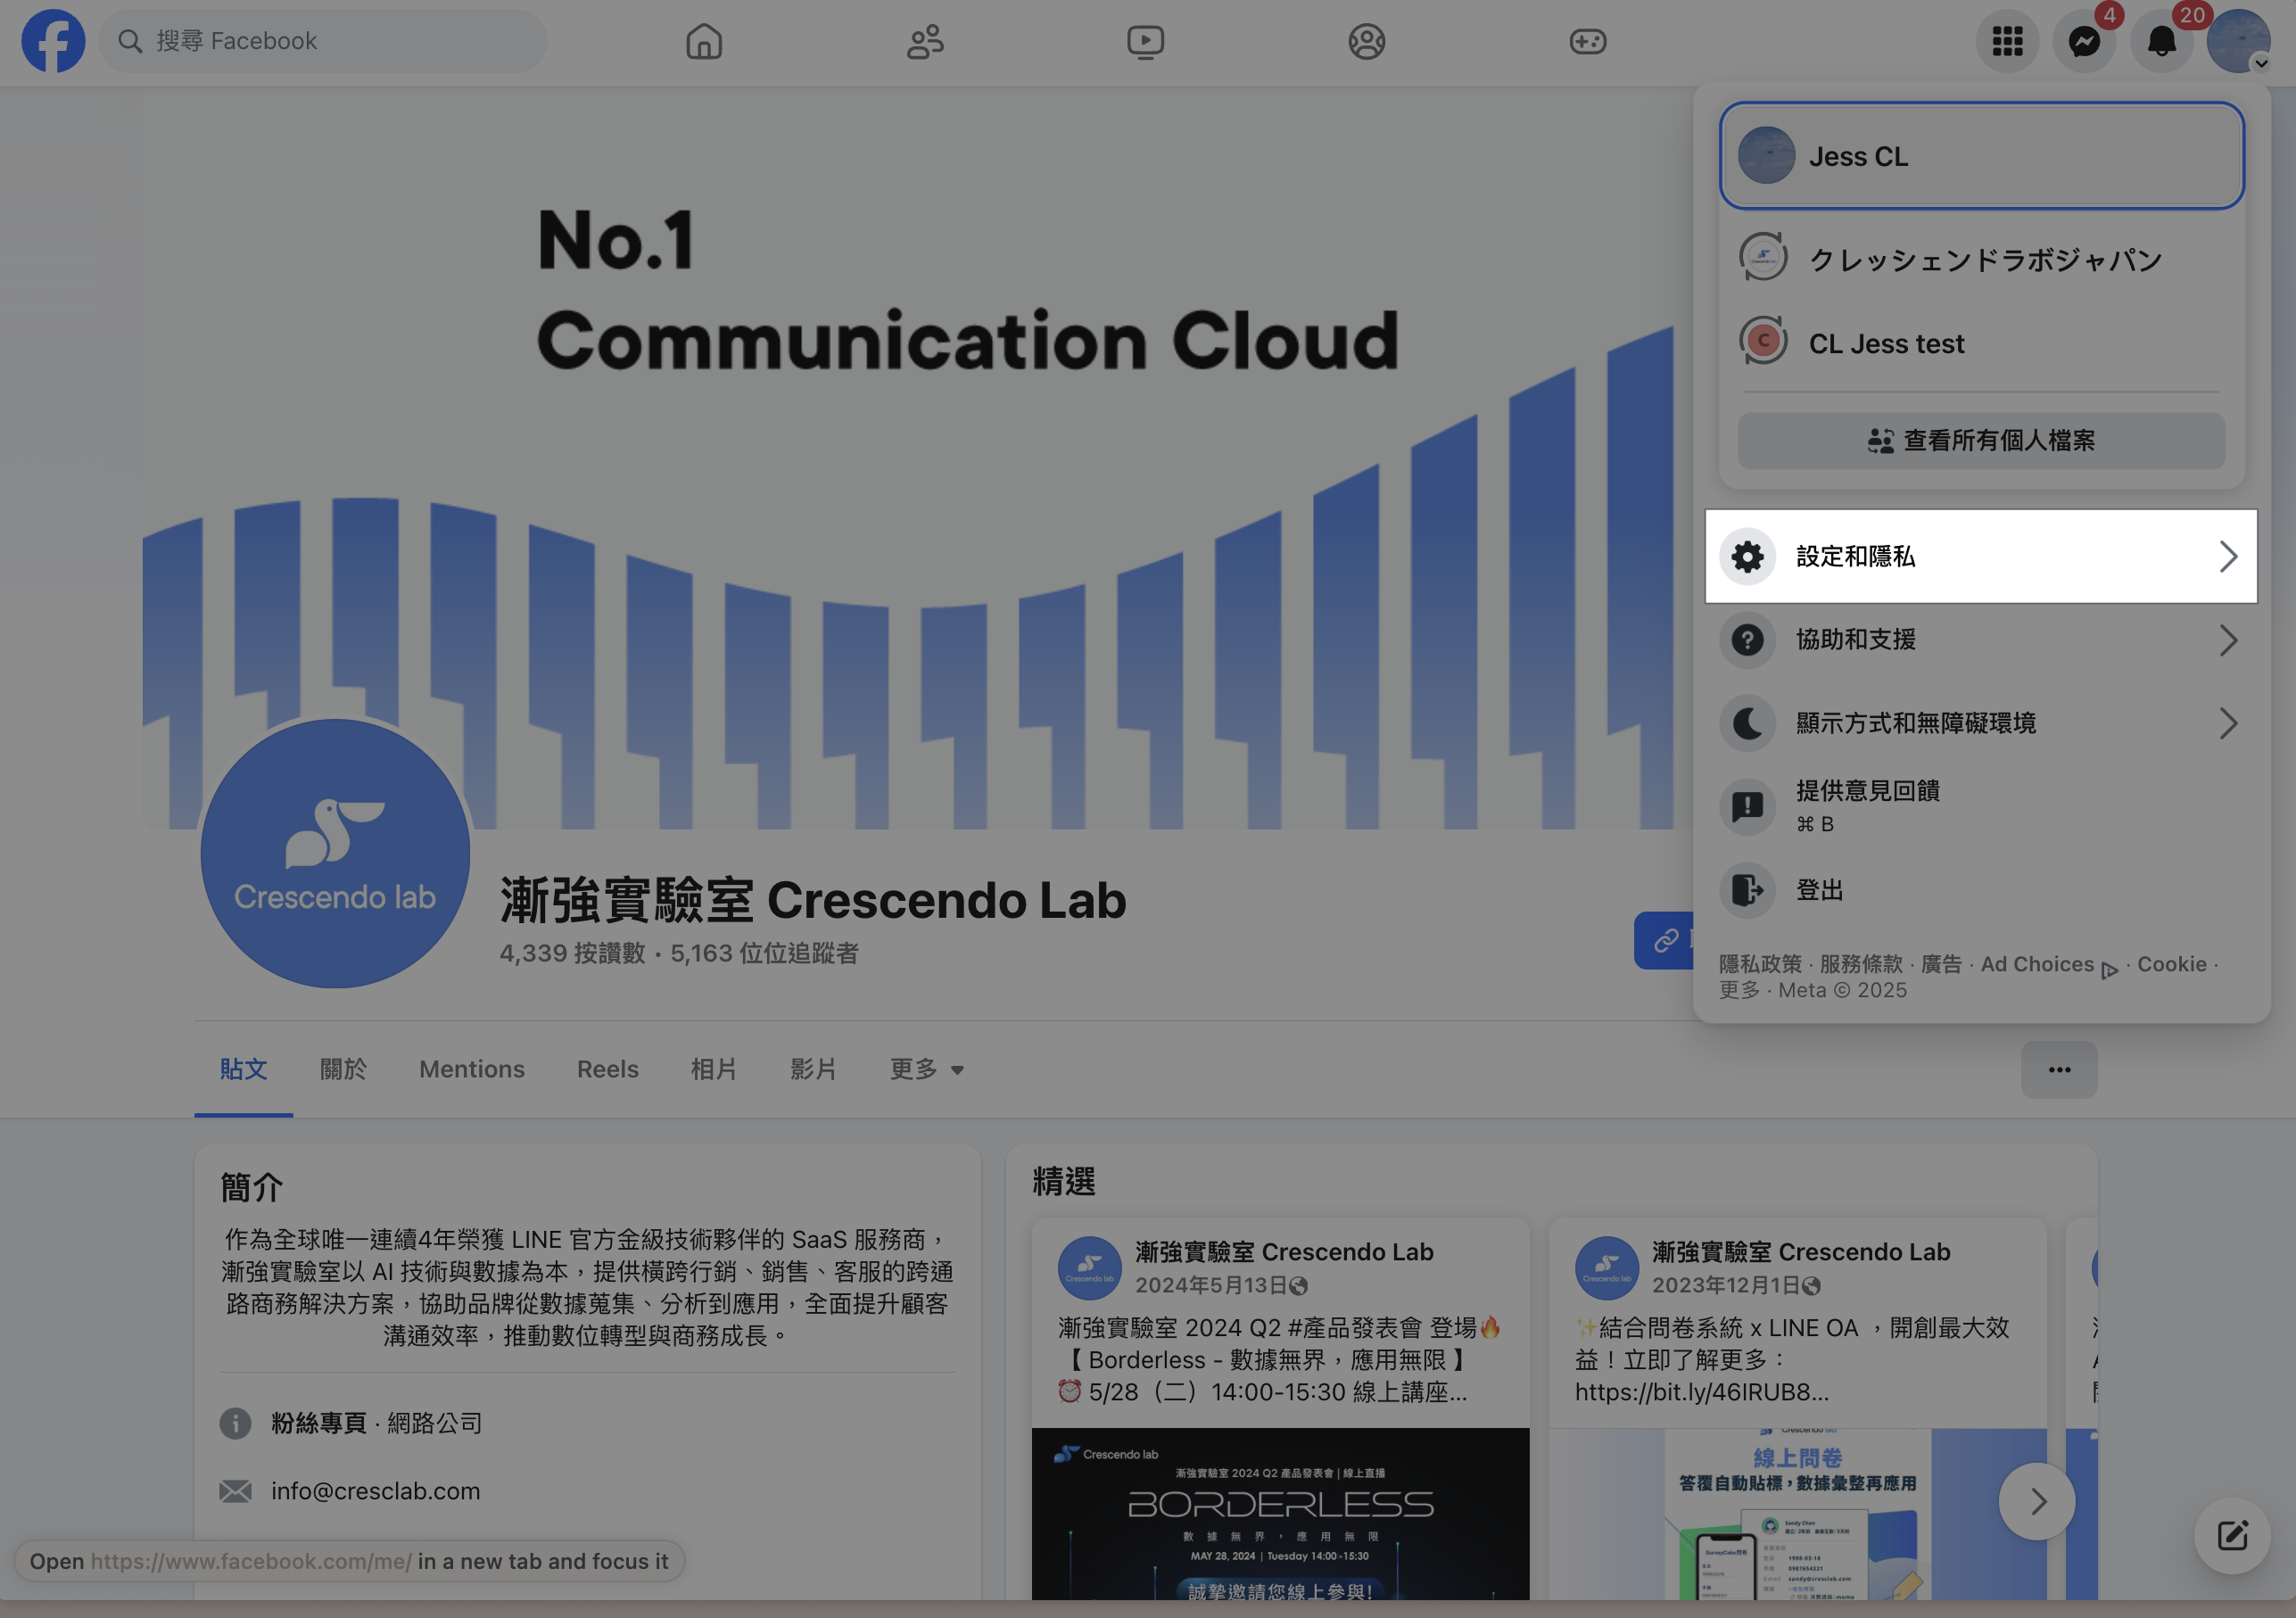Open the nine-dot menu grid icon
This screenshot has width=2296, height=1618.
tap(2007, 41)
